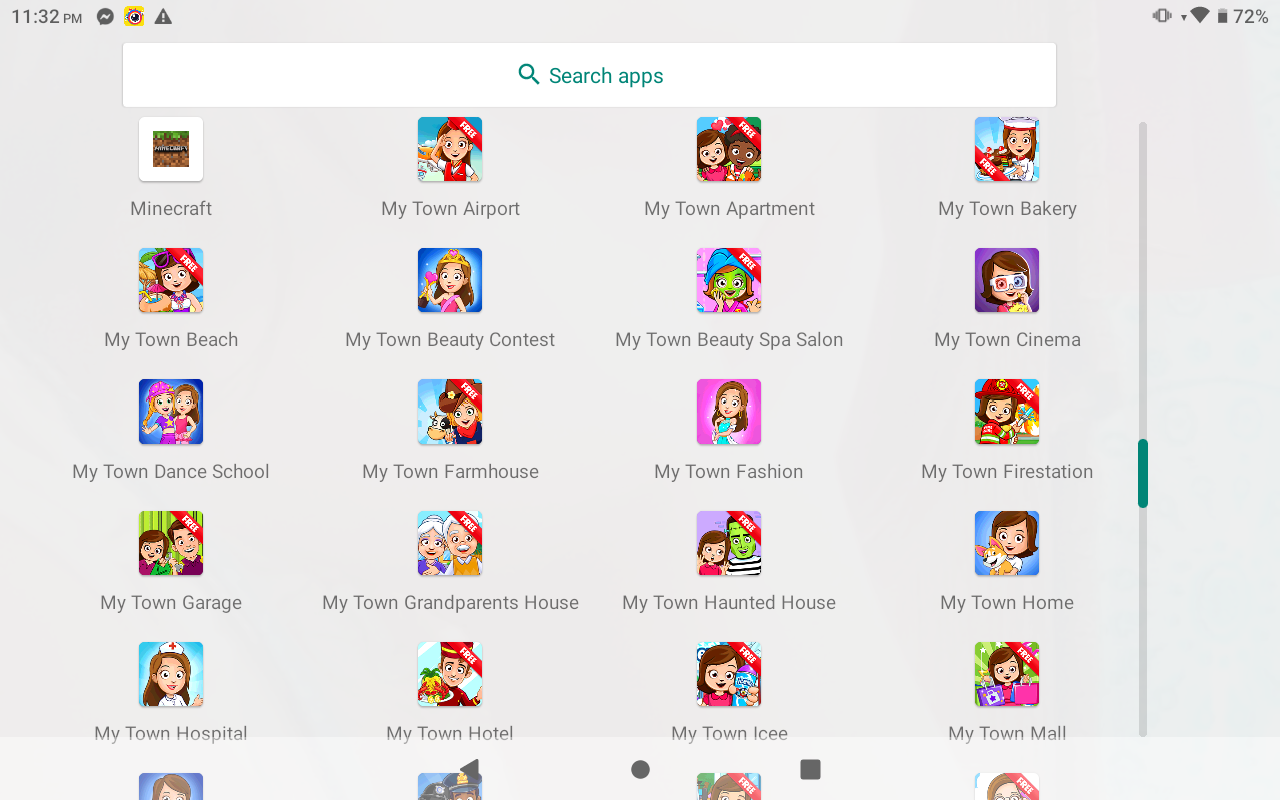The image size is (1280, 800).
Task: Tap the "My Town Icee" label
Action: [729, 734]
